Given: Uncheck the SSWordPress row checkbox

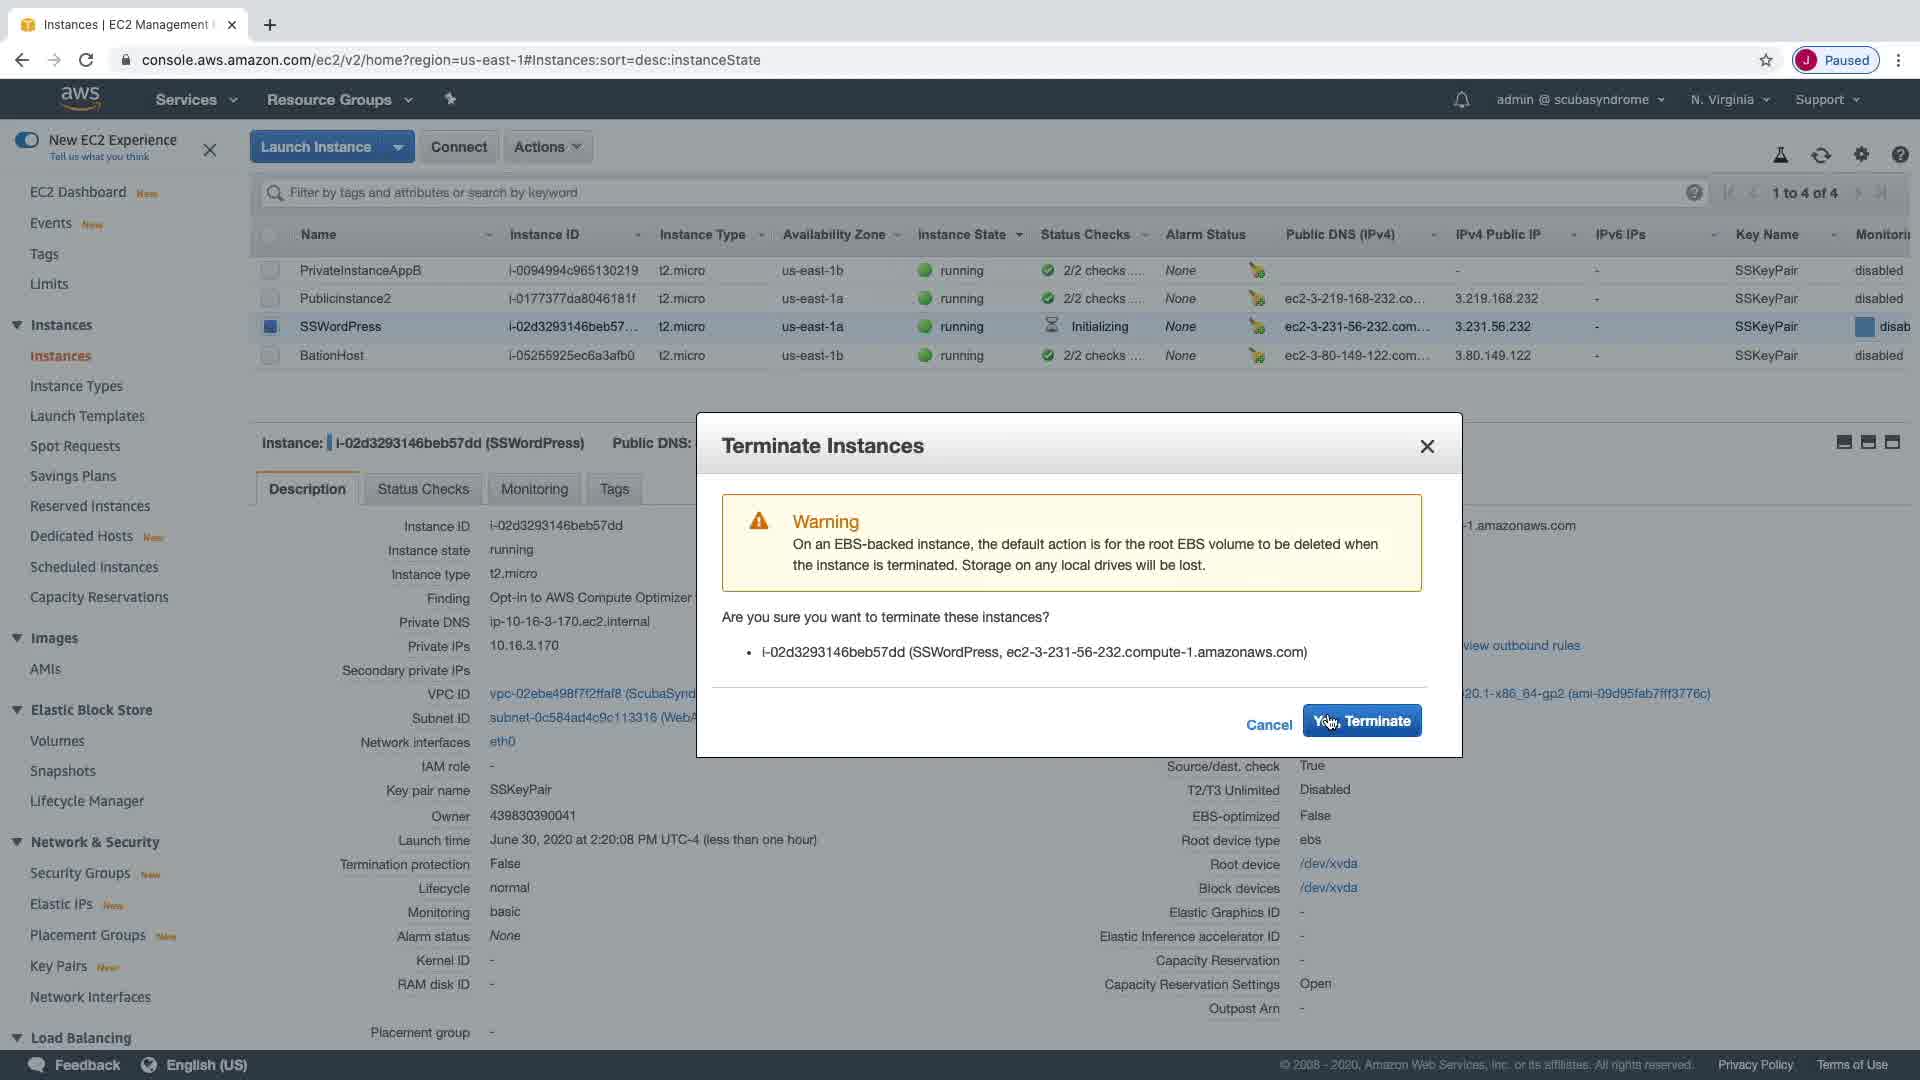Looking at the screenshot, I should pos(270,326).
